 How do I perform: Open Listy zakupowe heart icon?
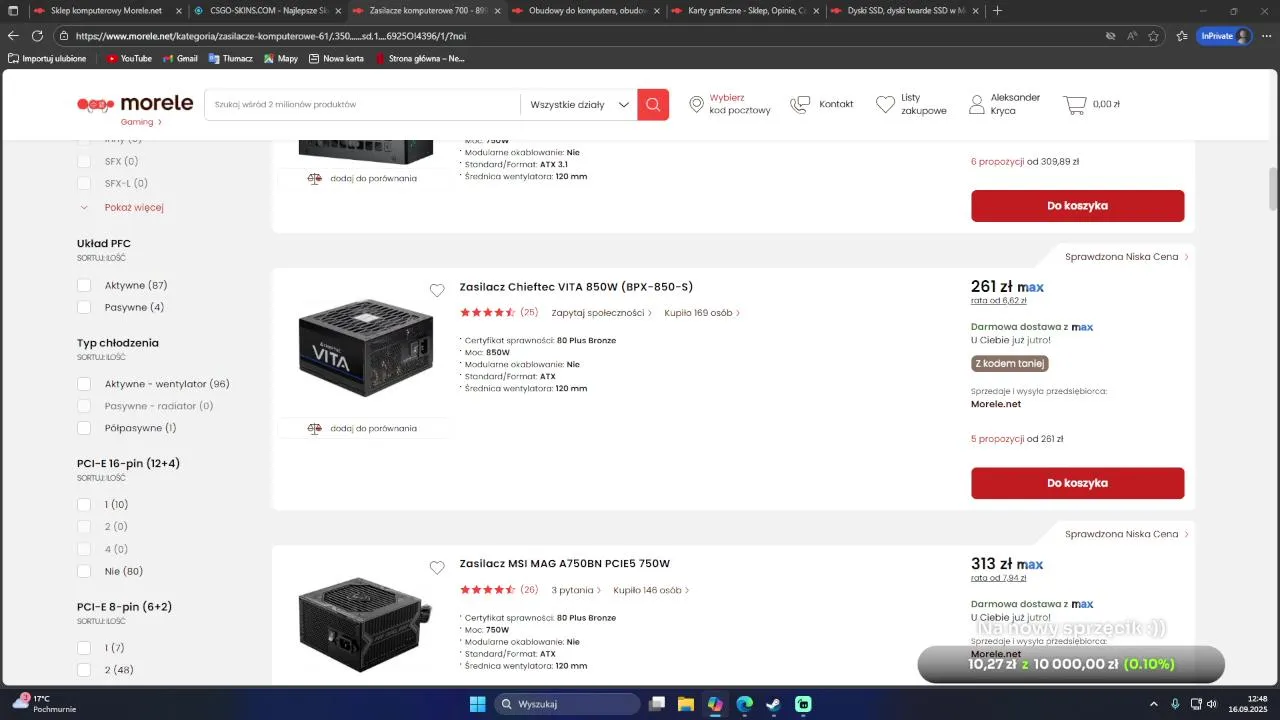pos(885,104)
